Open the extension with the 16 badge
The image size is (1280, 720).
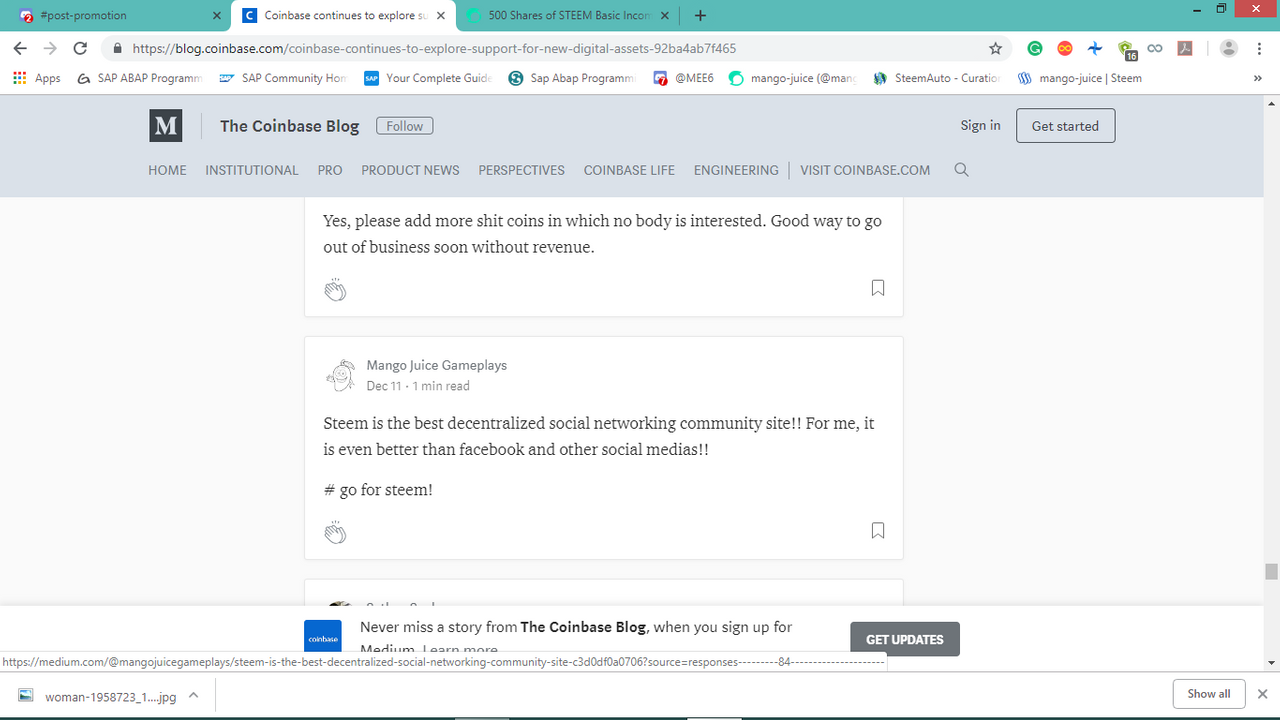click(1127, 50)
